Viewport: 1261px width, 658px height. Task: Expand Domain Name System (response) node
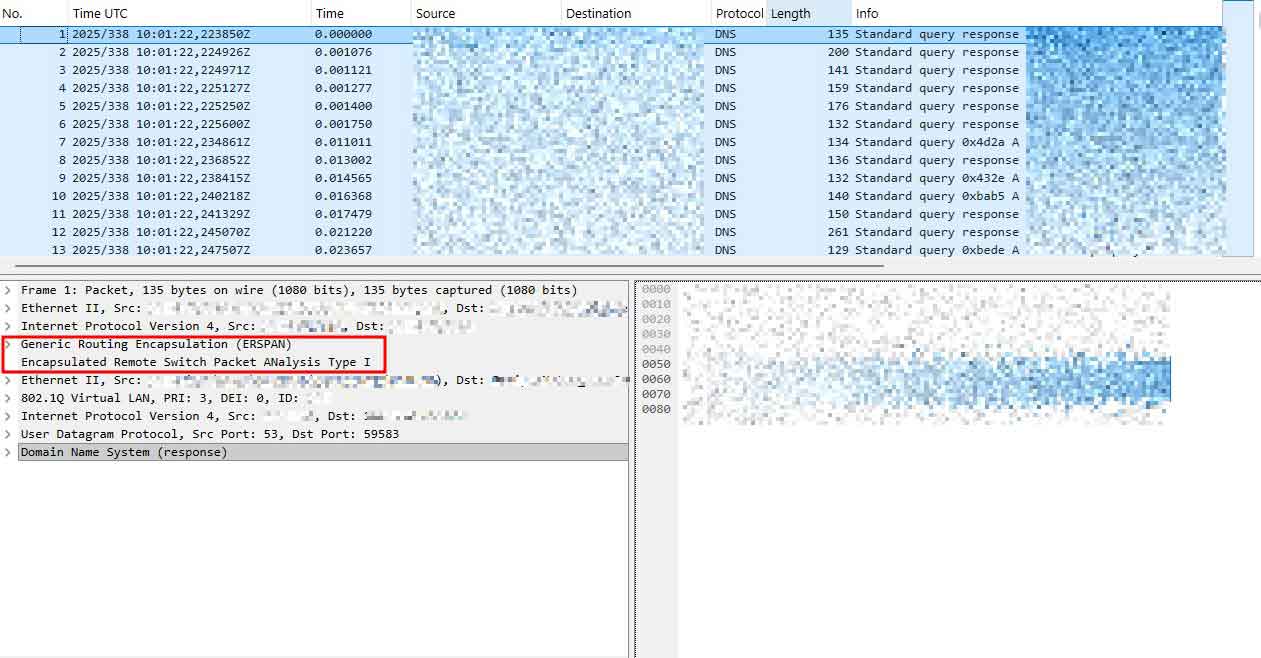[x=8, y=452]
